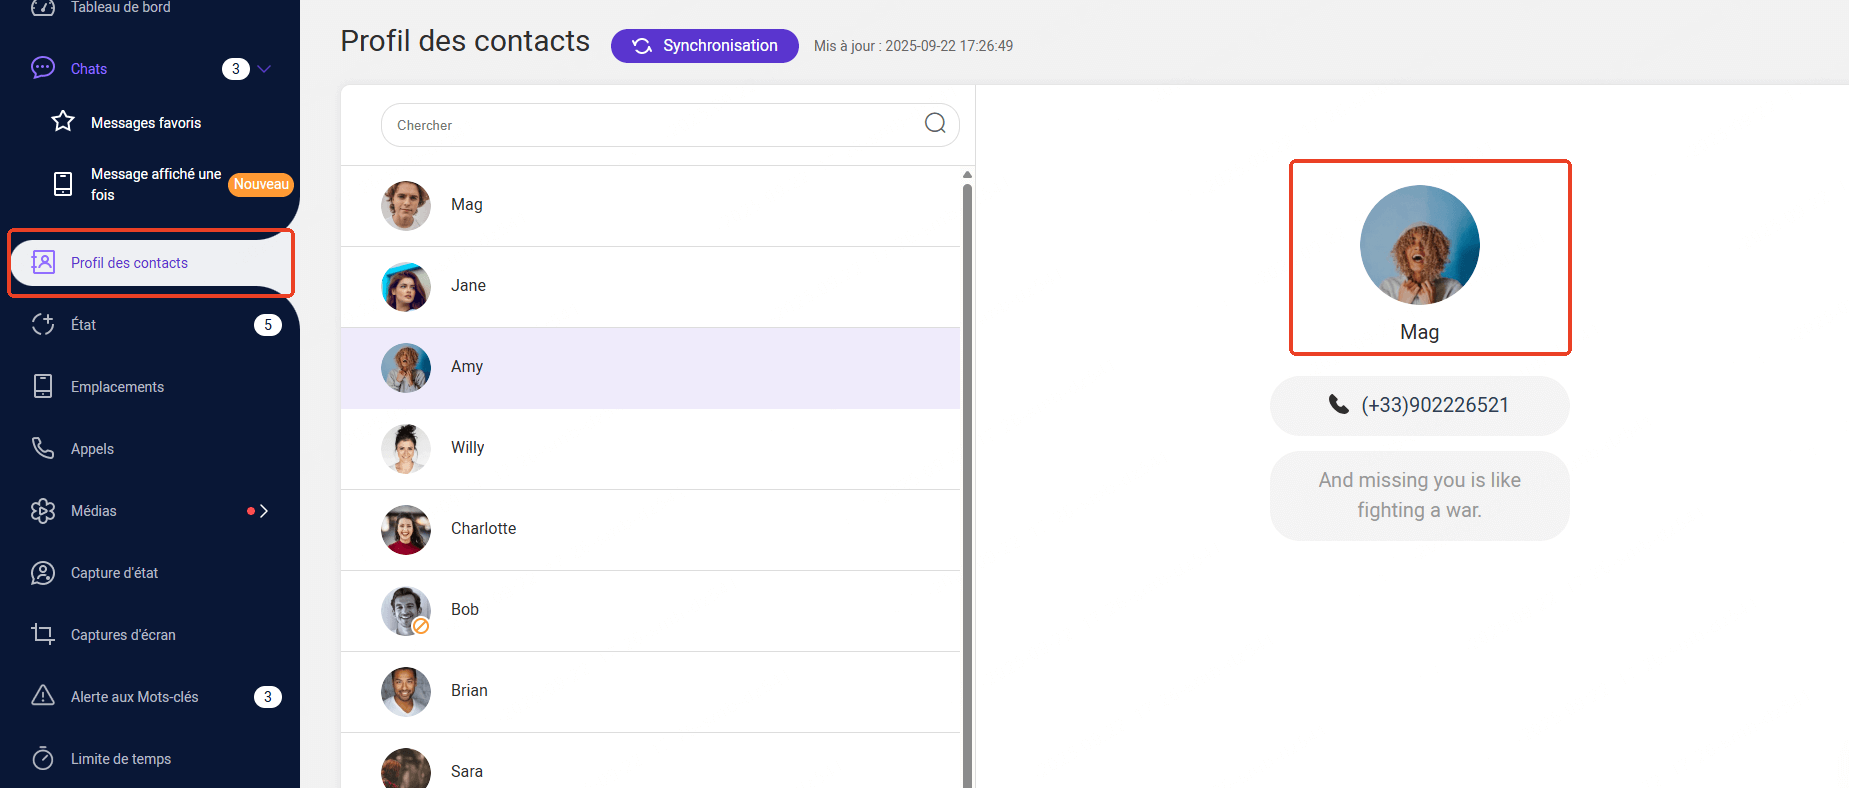Click Mag's large profile picture
This screenshot has height=788, width=1849.
1419,245
